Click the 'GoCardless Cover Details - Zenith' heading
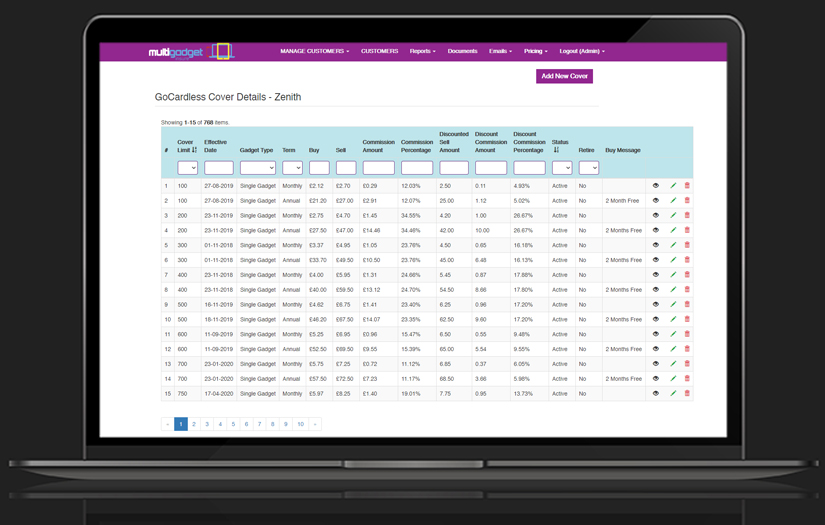825x525 pixels. (x=228, y=97)
